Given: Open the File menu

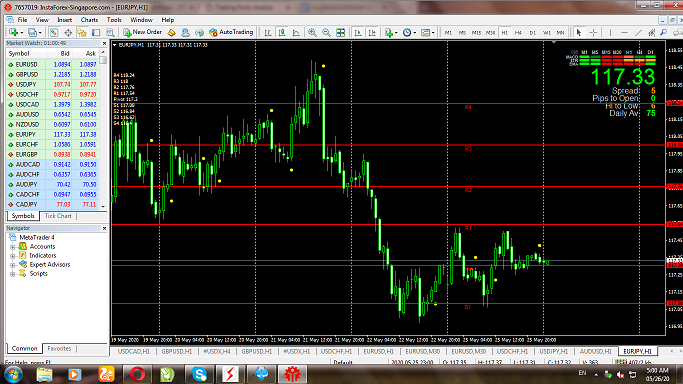Looking at the screenshot, I should 22,20.
